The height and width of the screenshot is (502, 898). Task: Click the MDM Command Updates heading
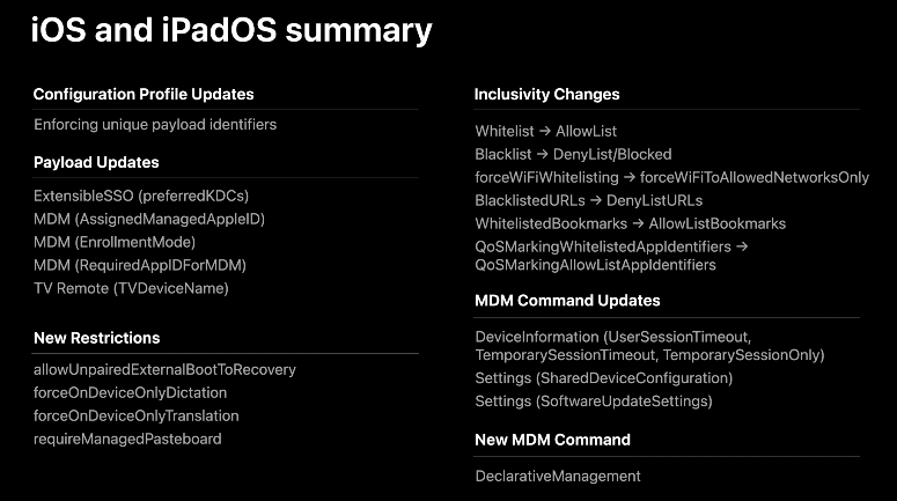(567, 300)
